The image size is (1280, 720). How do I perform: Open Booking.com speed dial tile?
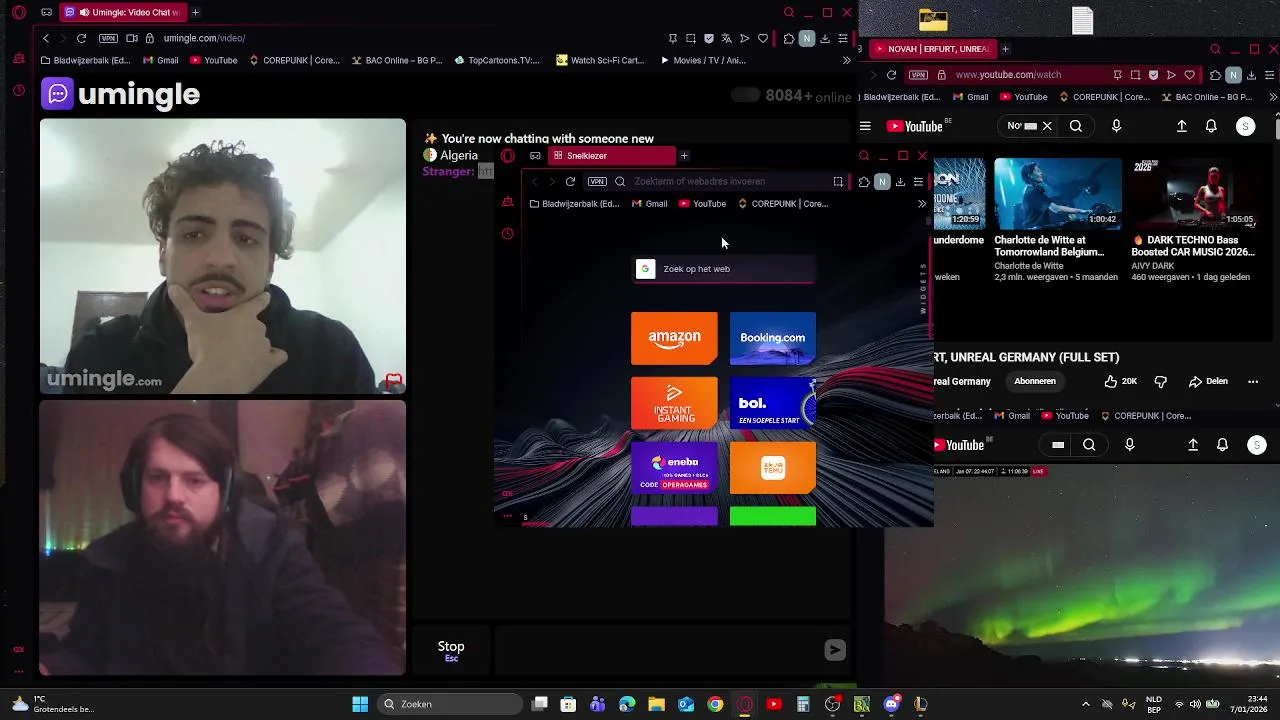[x=773, y=338]
